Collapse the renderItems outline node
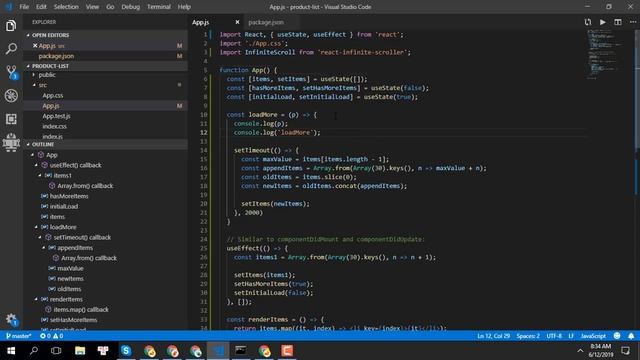The height and width of the screenshot is (360, 640). pos(36,299)
